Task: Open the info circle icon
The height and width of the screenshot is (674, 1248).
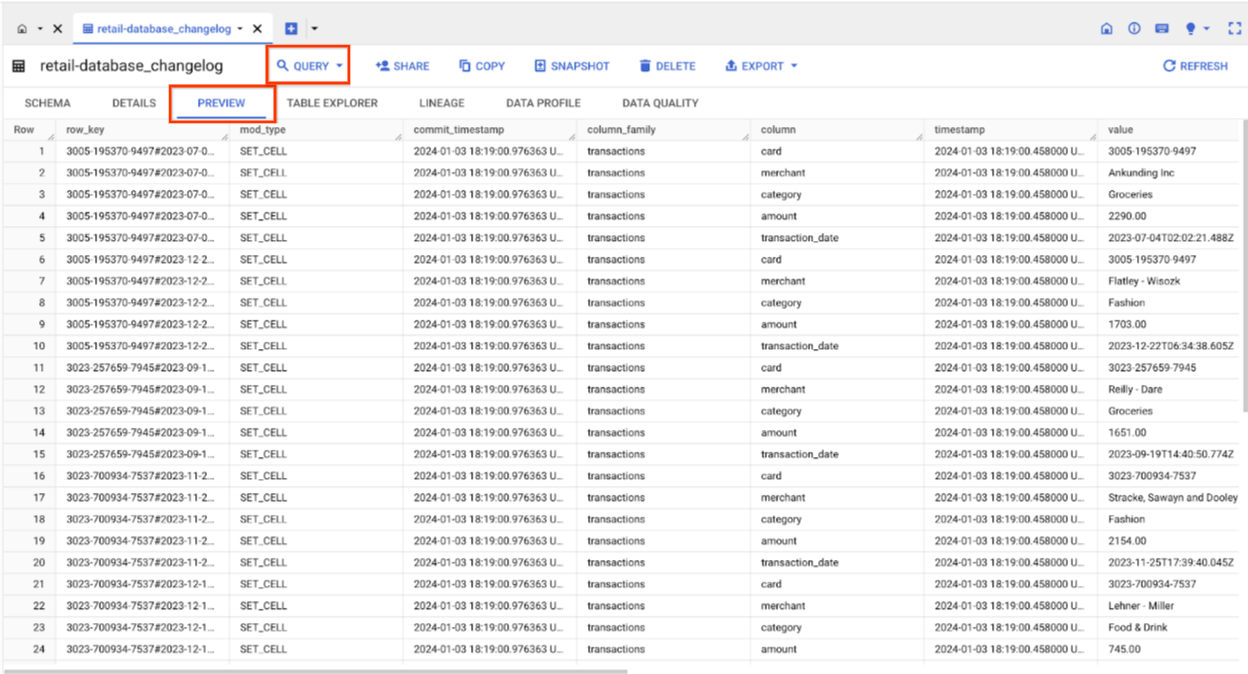Action: click(1134, 29)
